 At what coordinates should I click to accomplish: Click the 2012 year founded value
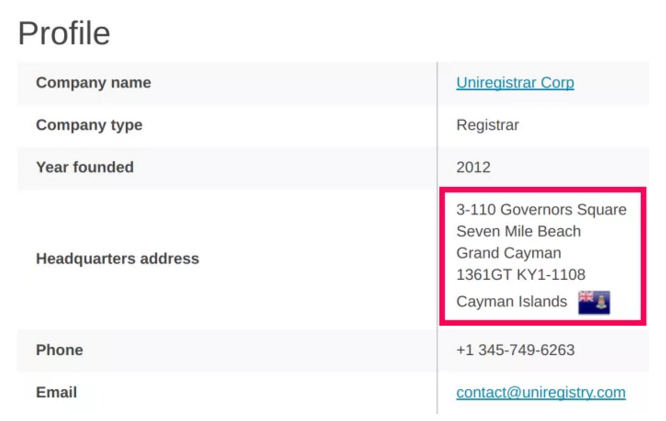pos(473,167)
